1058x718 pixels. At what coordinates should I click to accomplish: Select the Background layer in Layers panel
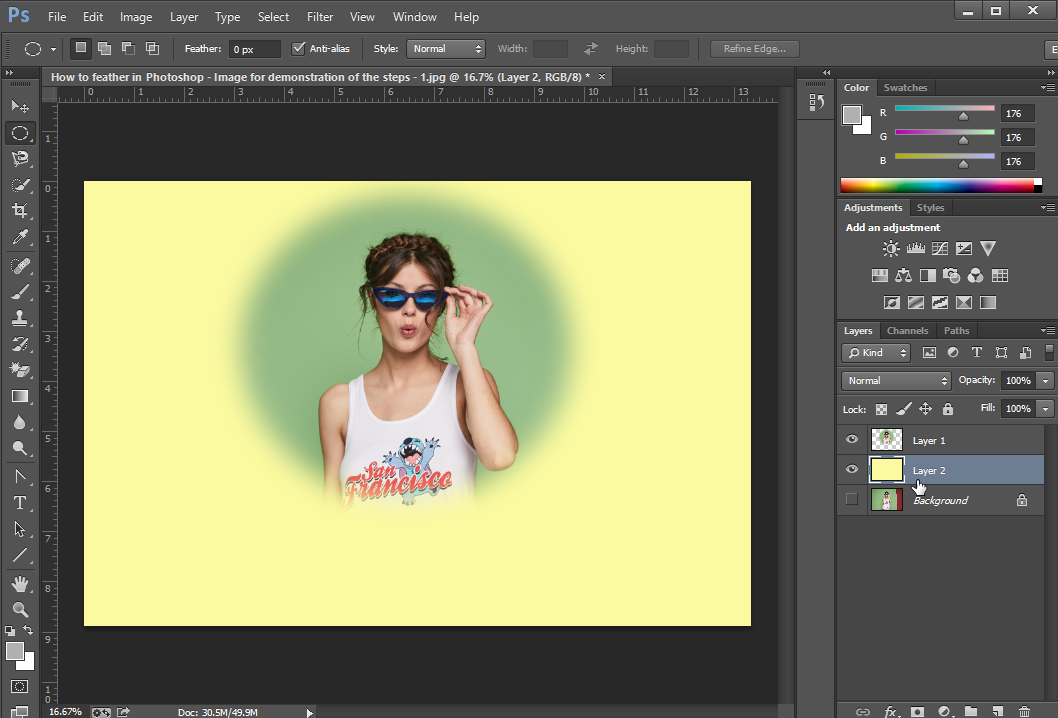[x=940, y=499]
